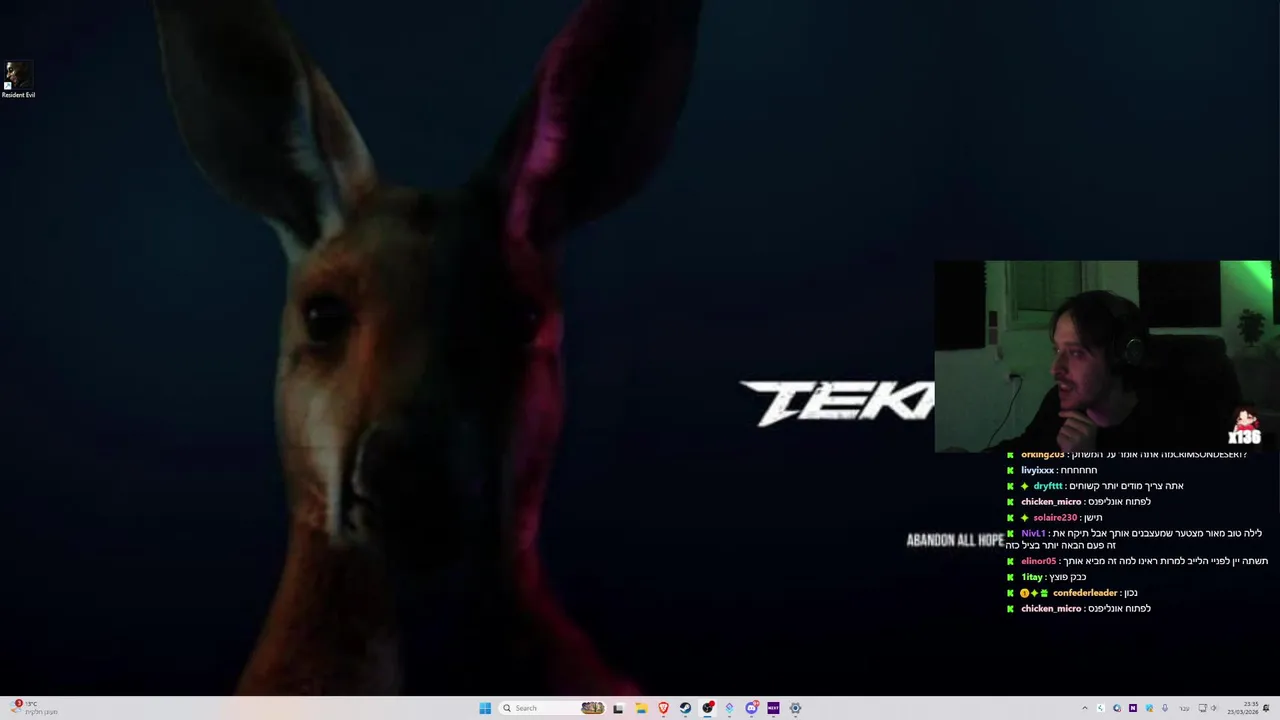Open network and volume quick settings
Viewport: 1280px width, 720px height.
click(x=1207, y=708)
